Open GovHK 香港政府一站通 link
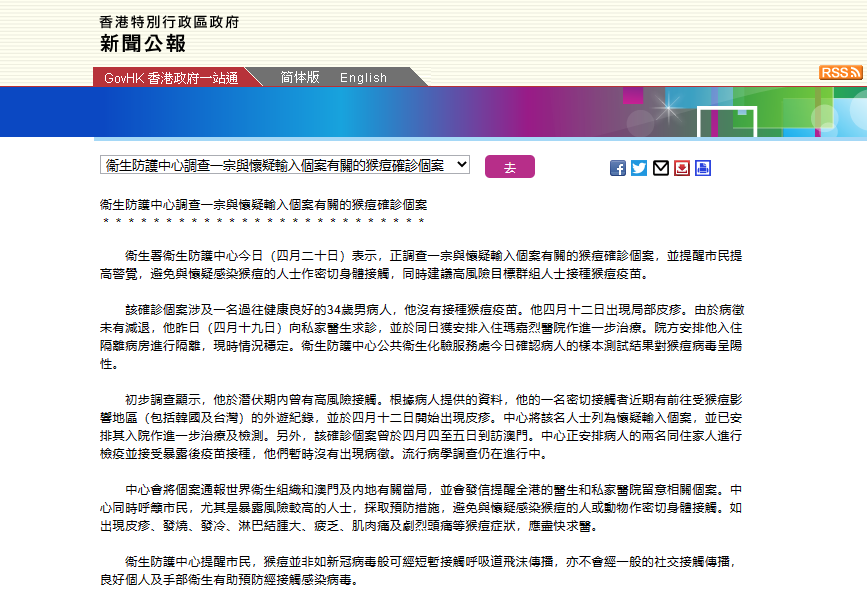Image resolution: width=867 pixels, height=594 pixels. tap(168, 78)
